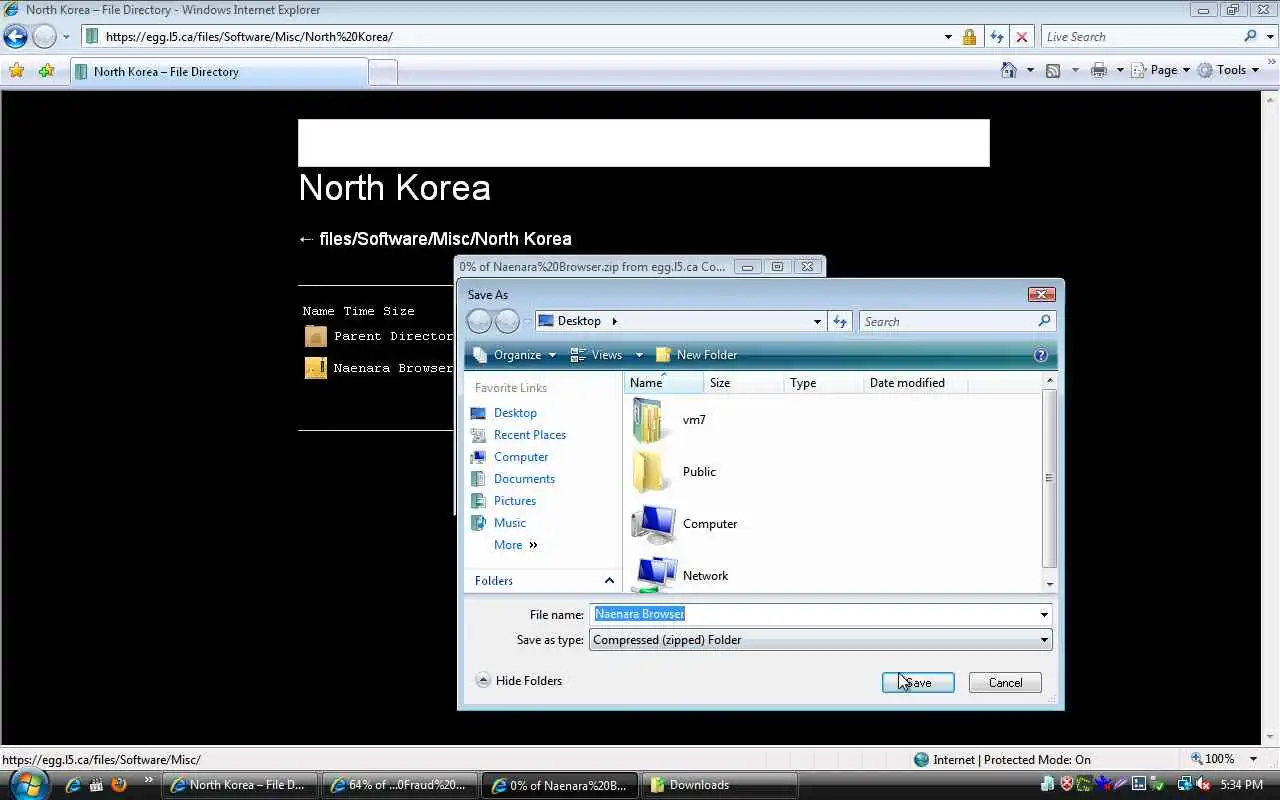
Task: Click the Save button
Action: click(x=918, y=683)
